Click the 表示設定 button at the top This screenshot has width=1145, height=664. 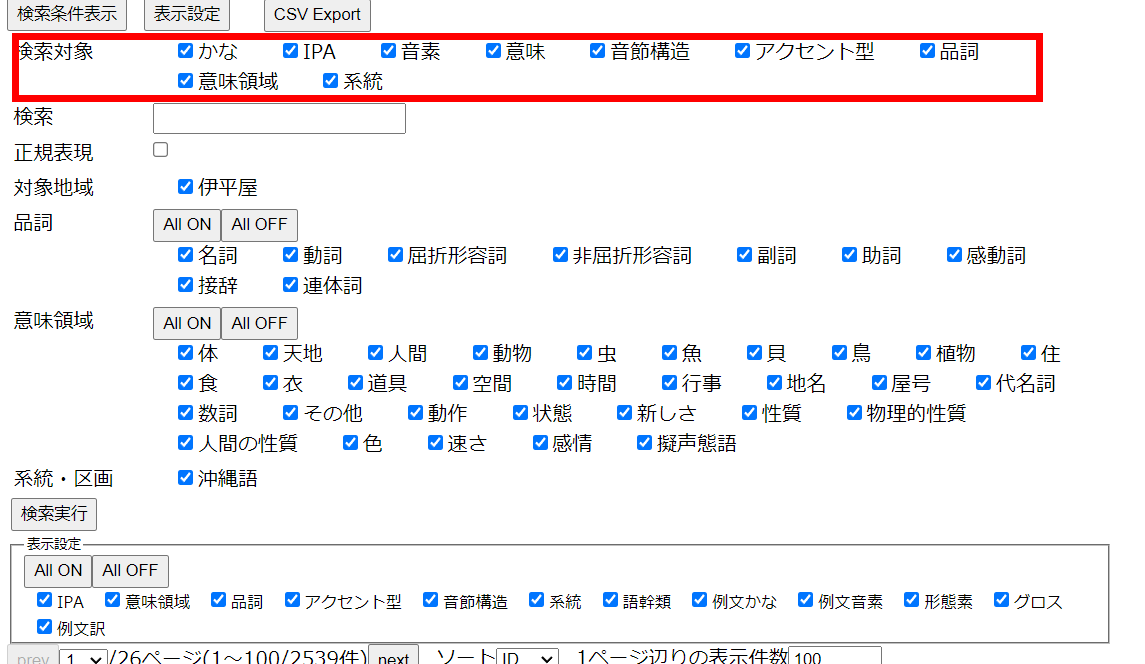(x=187, y=15)
